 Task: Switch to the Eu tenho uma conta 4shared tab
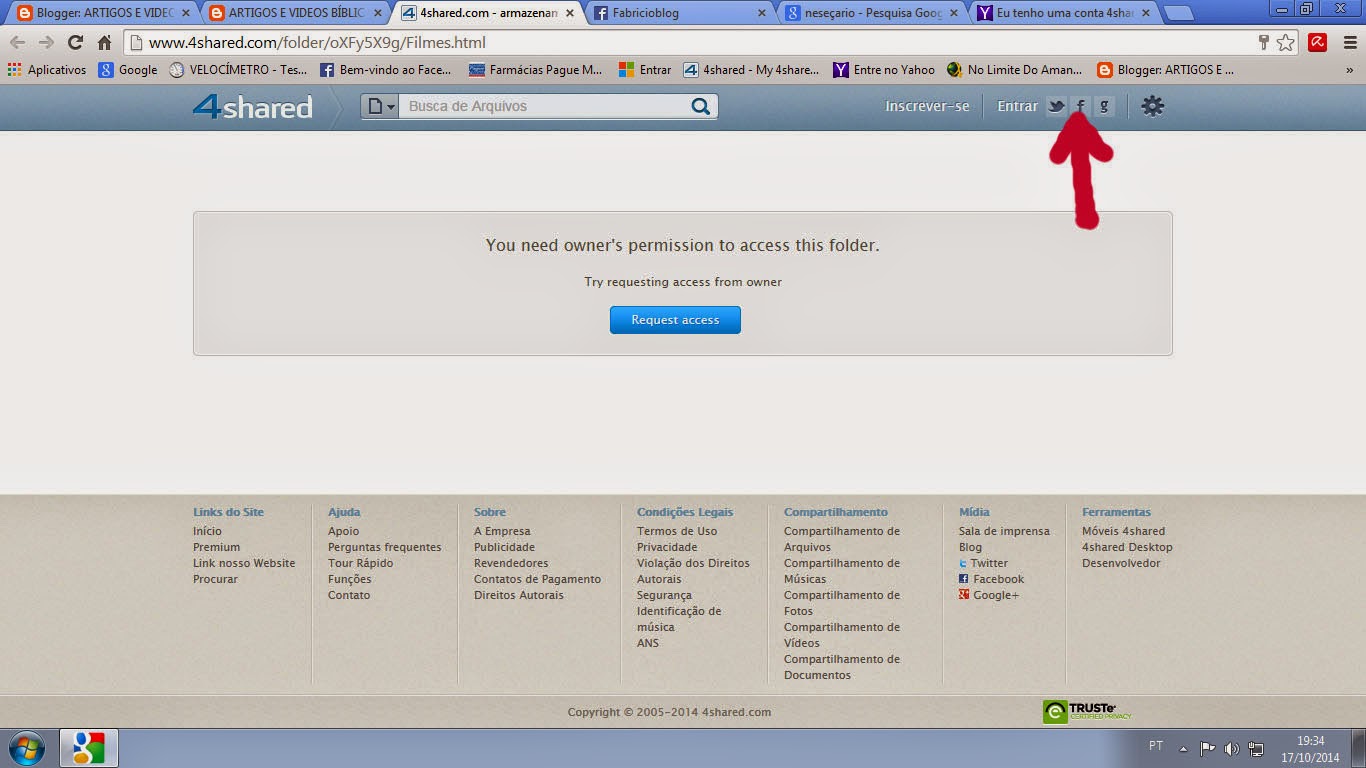(x=1064, y=13)
